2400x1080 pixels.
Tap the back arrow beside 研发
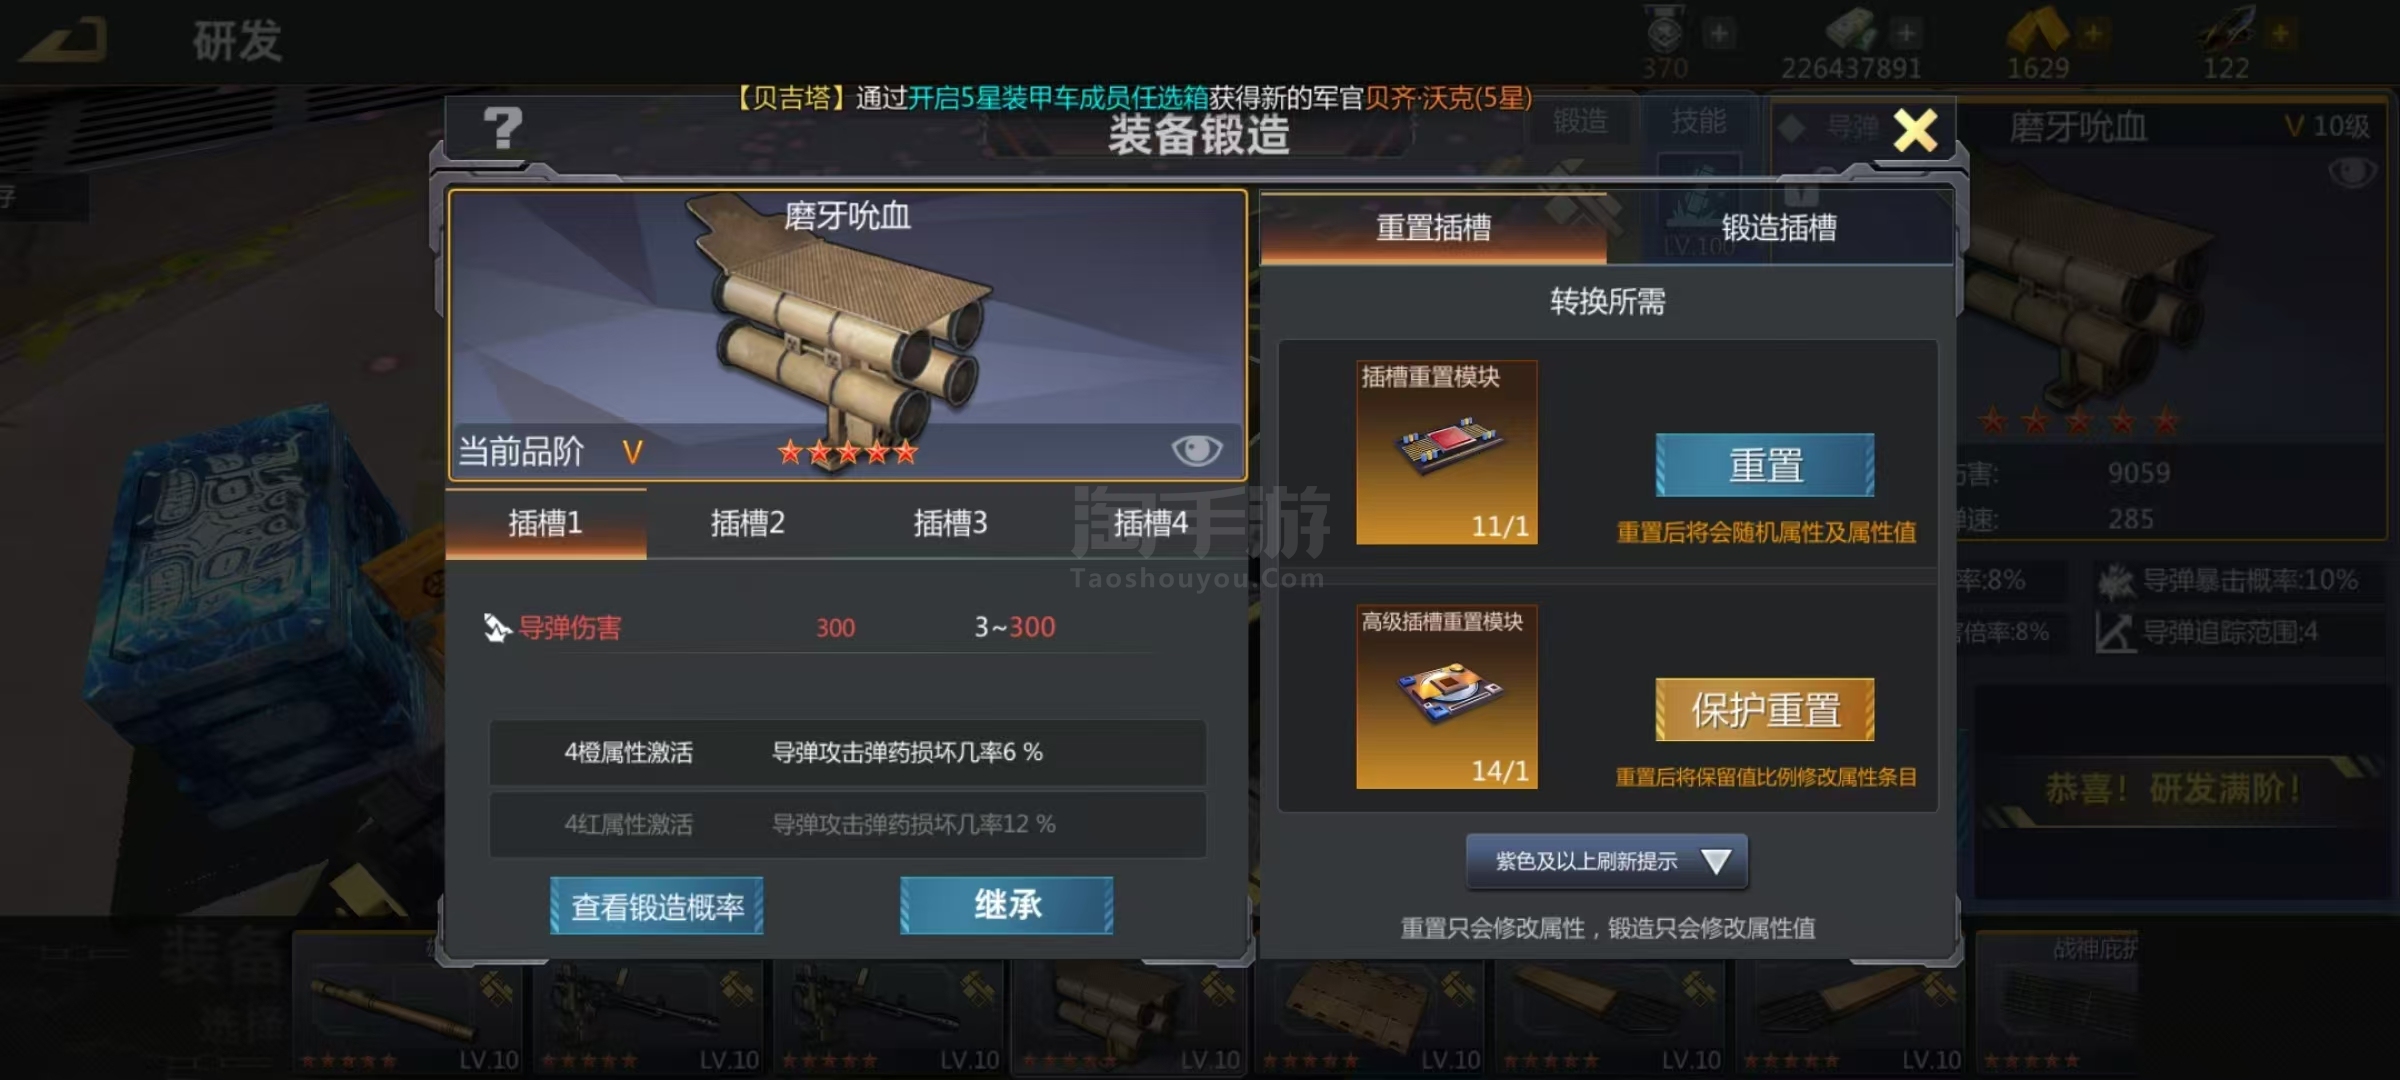(x=64, y=40)
